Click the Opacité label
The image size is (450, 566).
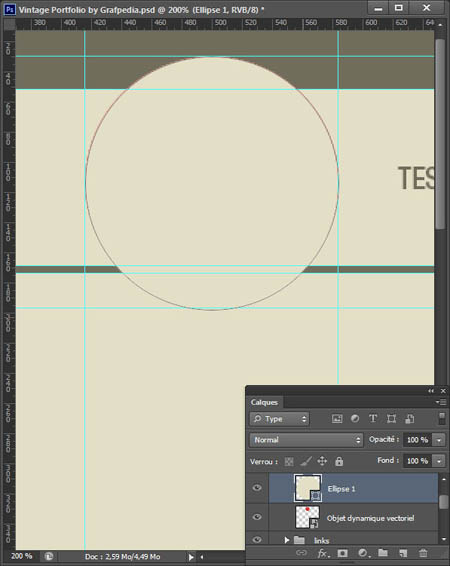[x=384, y=439]
